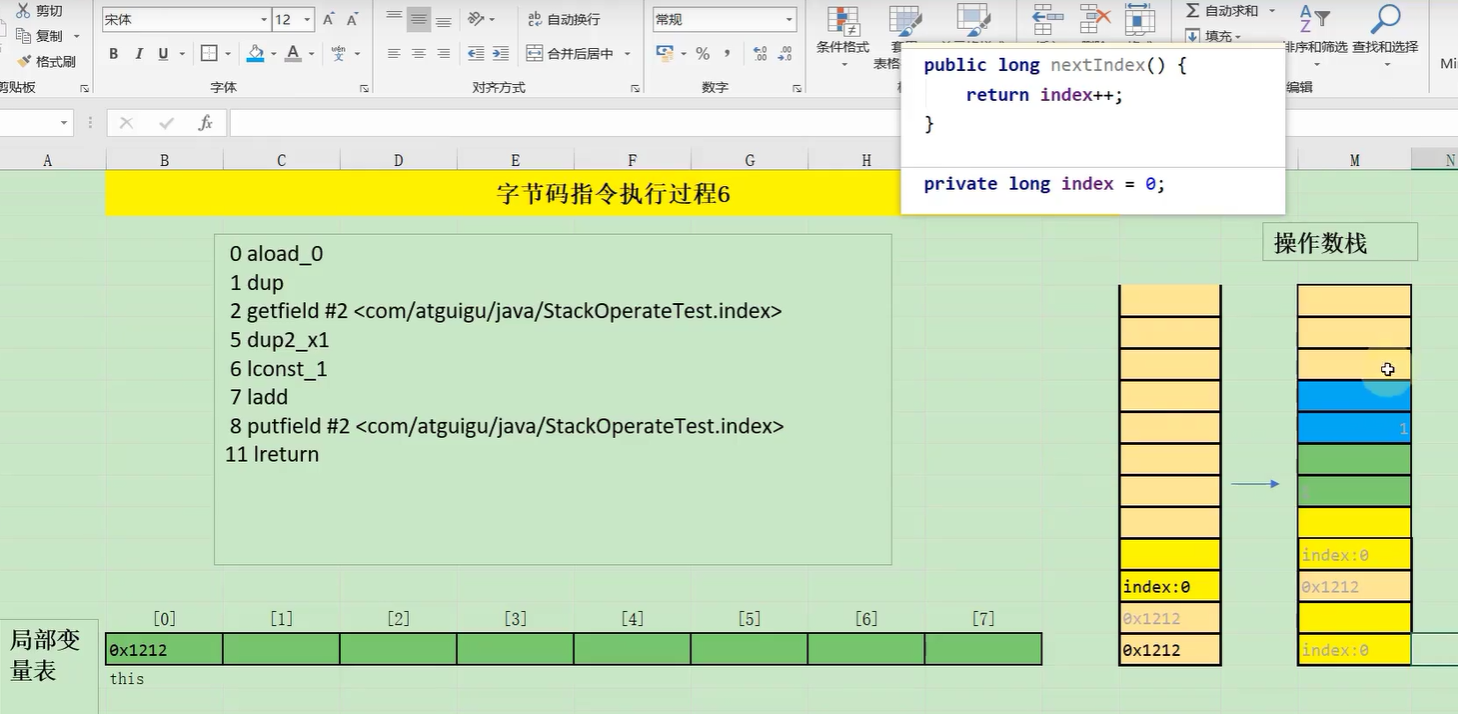Click local variable cell 0x1212 under [0]
Viewport: 1458px width, 714px height.
click(164, 649)
